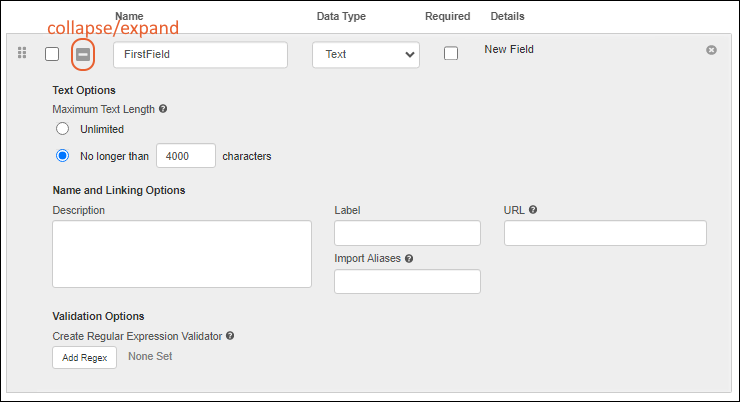This screenshot has width=740, height=402.
Task: Collapse the FirstField field details
Action: (83, 54)
